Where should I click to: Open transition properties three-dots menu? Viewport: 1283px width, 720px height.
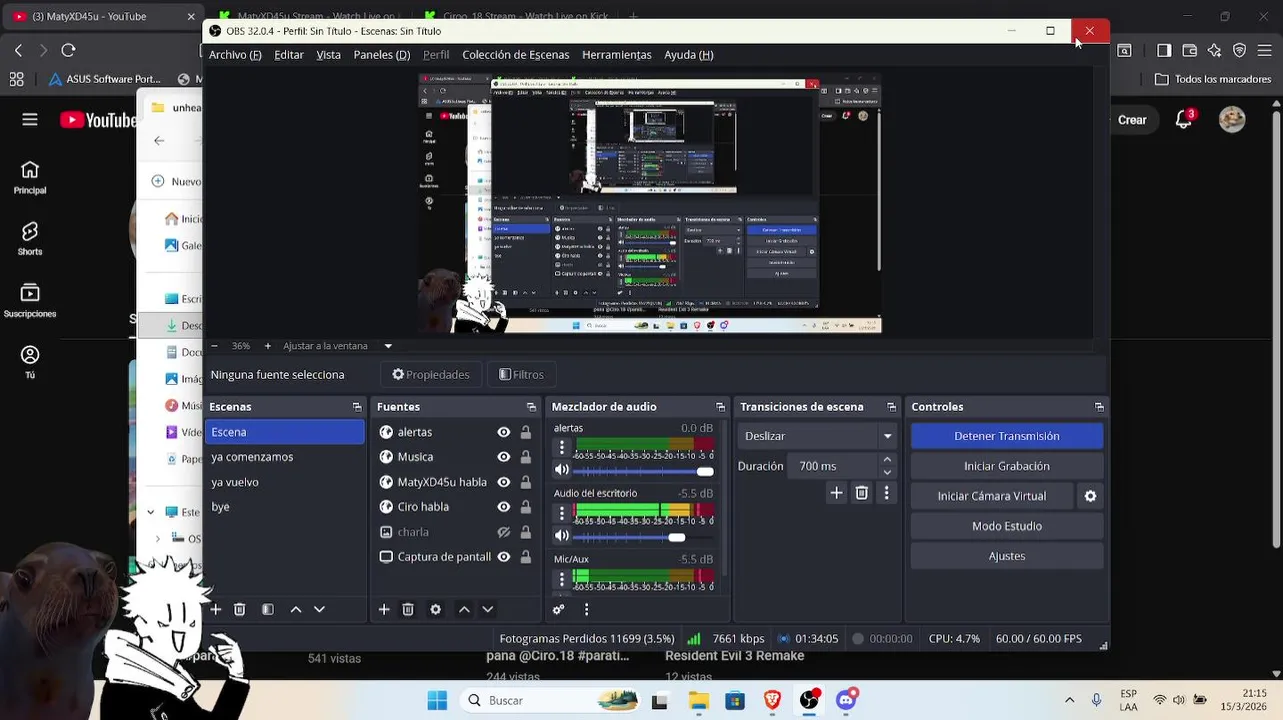coord(886,493)
